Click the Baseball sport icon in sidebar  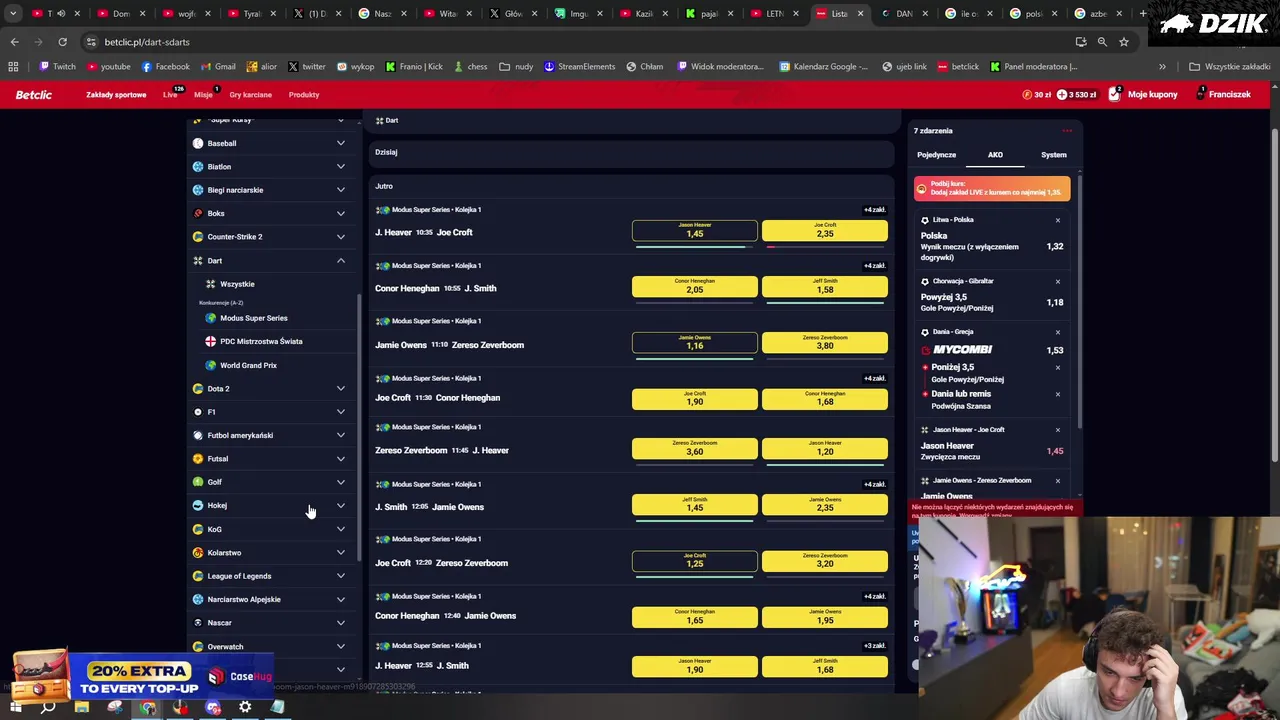[x=198, y=143]
